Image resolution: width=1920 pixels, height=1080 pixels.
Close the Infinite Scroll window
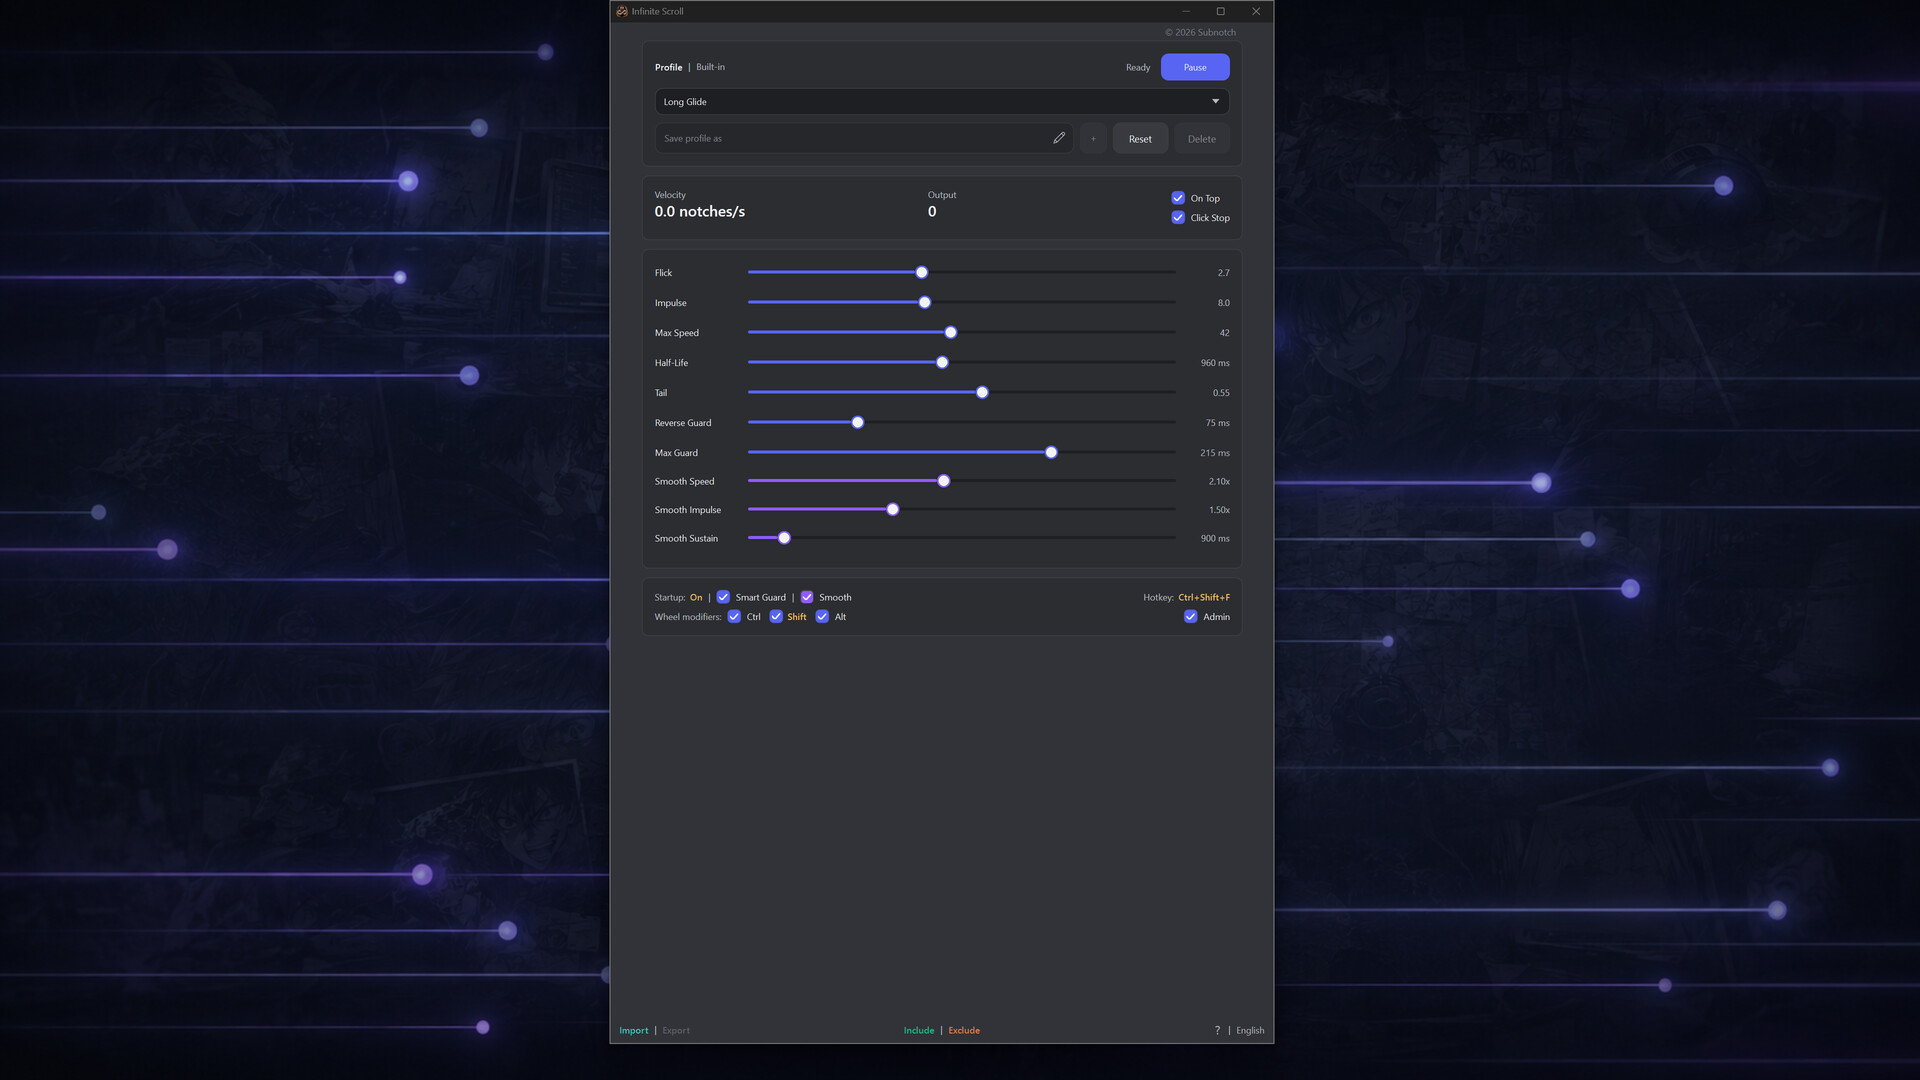(x=1256, y=11)
